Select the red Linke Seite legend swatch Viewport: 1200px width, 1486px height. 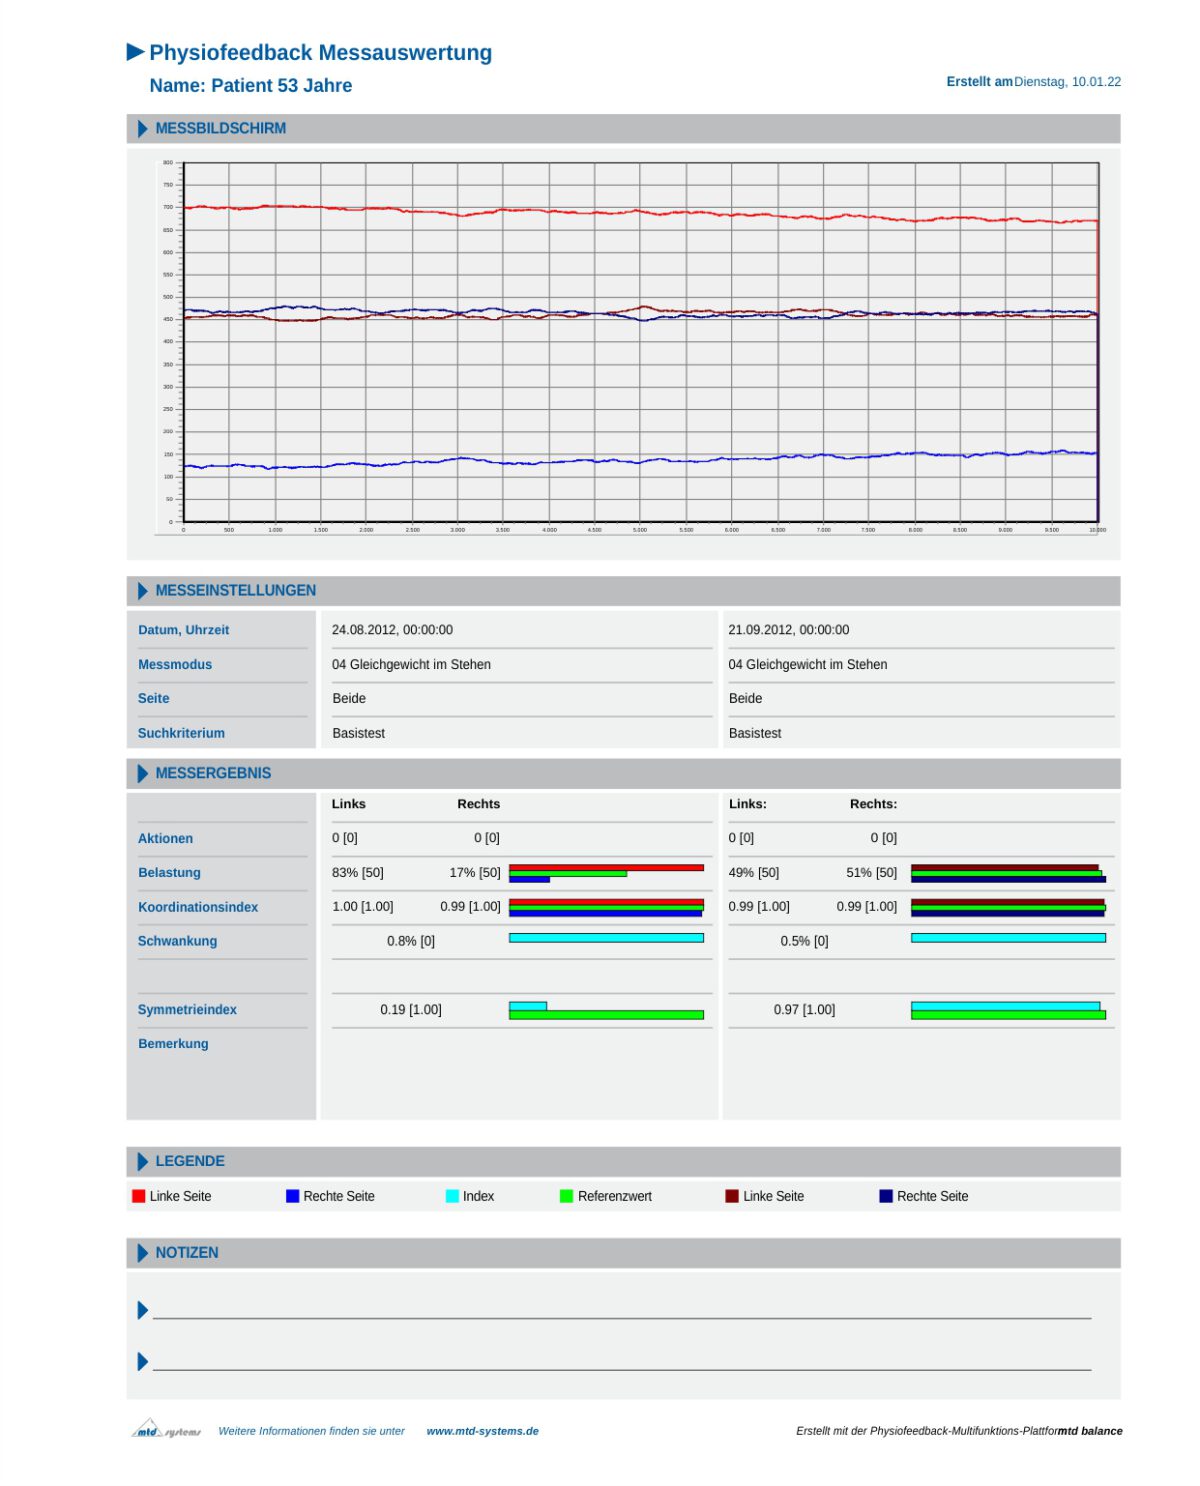pyautogui.click(x=136, y=1195)
